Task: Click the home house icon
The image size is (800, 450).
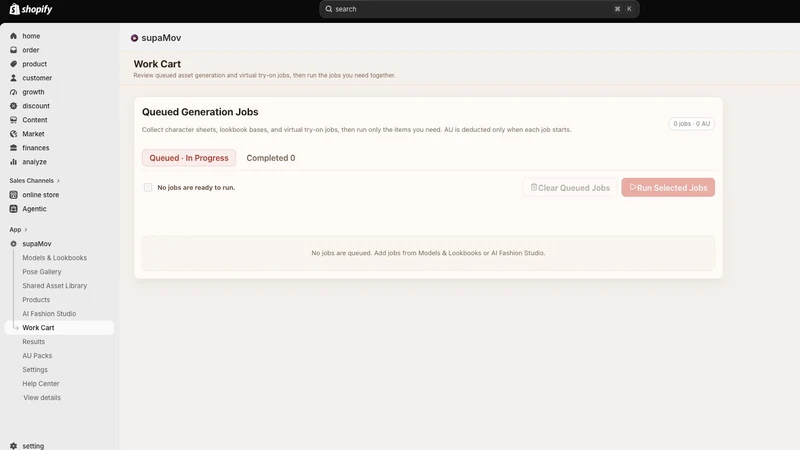Action: pos(13,36)
